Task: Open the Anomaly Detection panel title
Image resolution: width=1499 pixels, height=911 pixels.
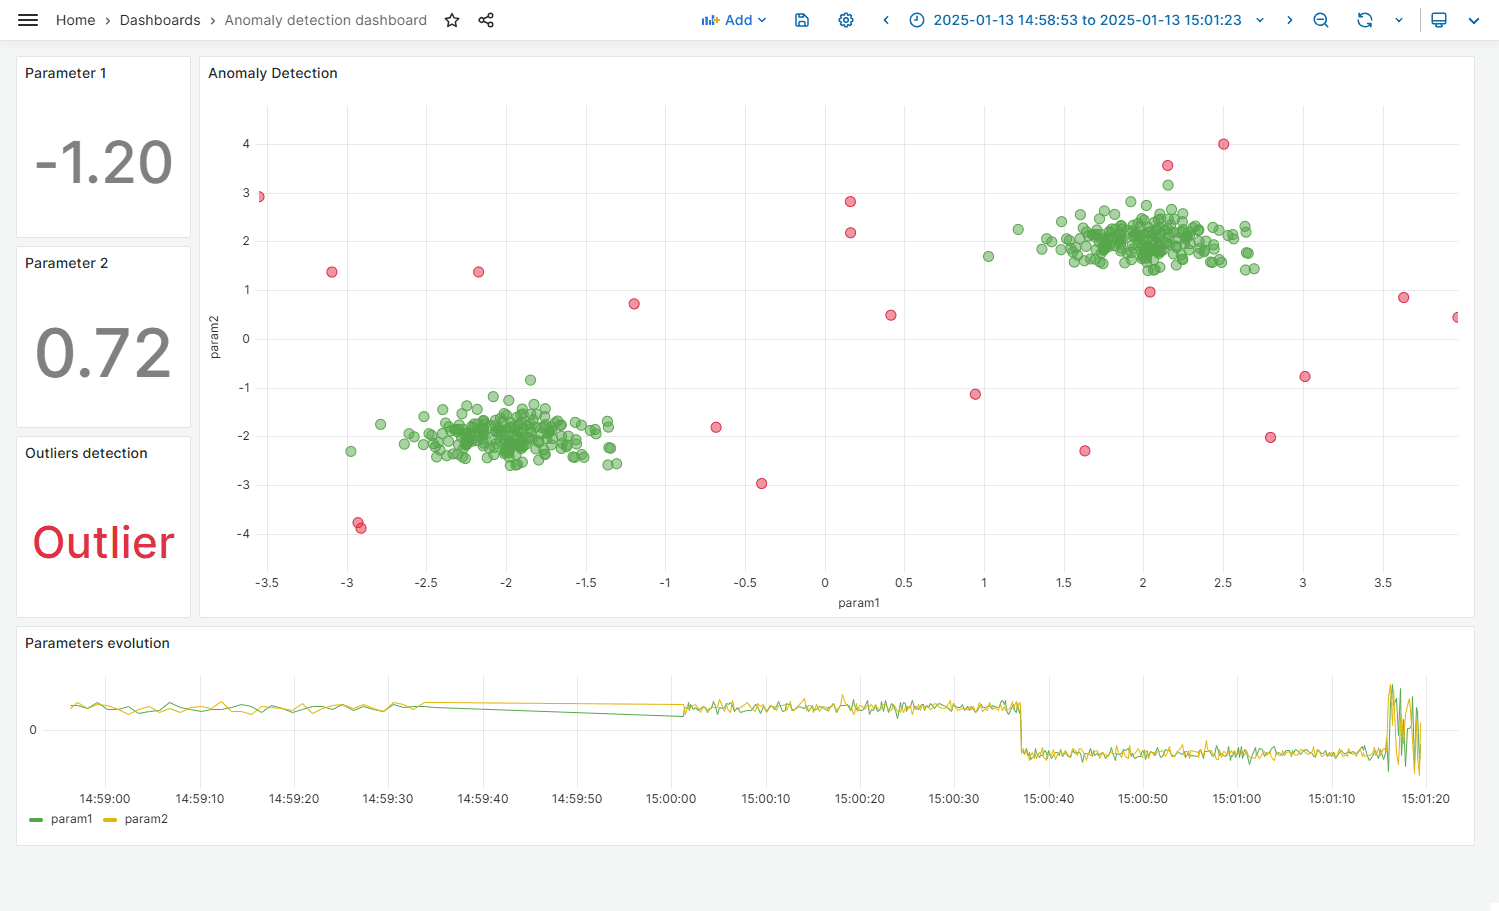Action: tap(272, 73)
